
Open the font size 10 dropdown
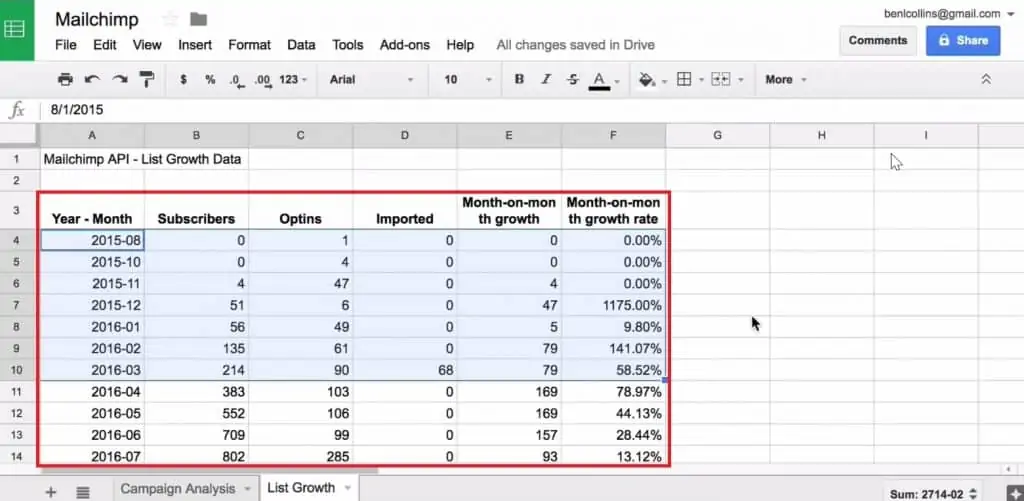coord(468,80)
